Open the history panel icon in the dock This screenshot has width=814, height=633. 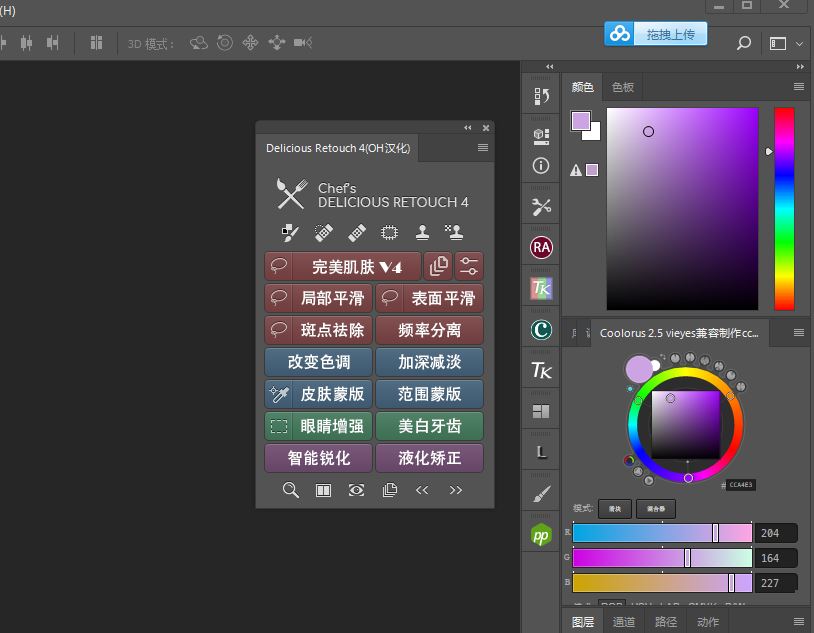(x=541, y=96)
